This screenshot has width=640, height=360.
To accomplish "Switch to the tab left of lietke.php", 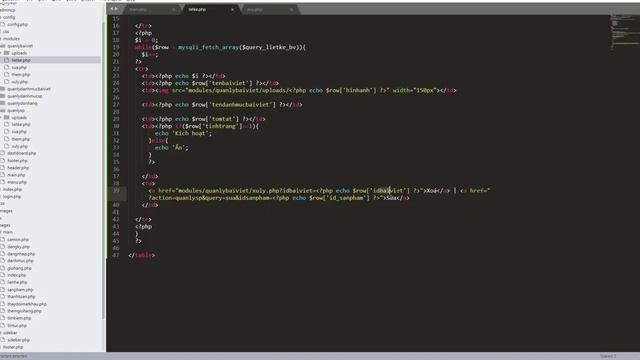I will coord(152,9).
